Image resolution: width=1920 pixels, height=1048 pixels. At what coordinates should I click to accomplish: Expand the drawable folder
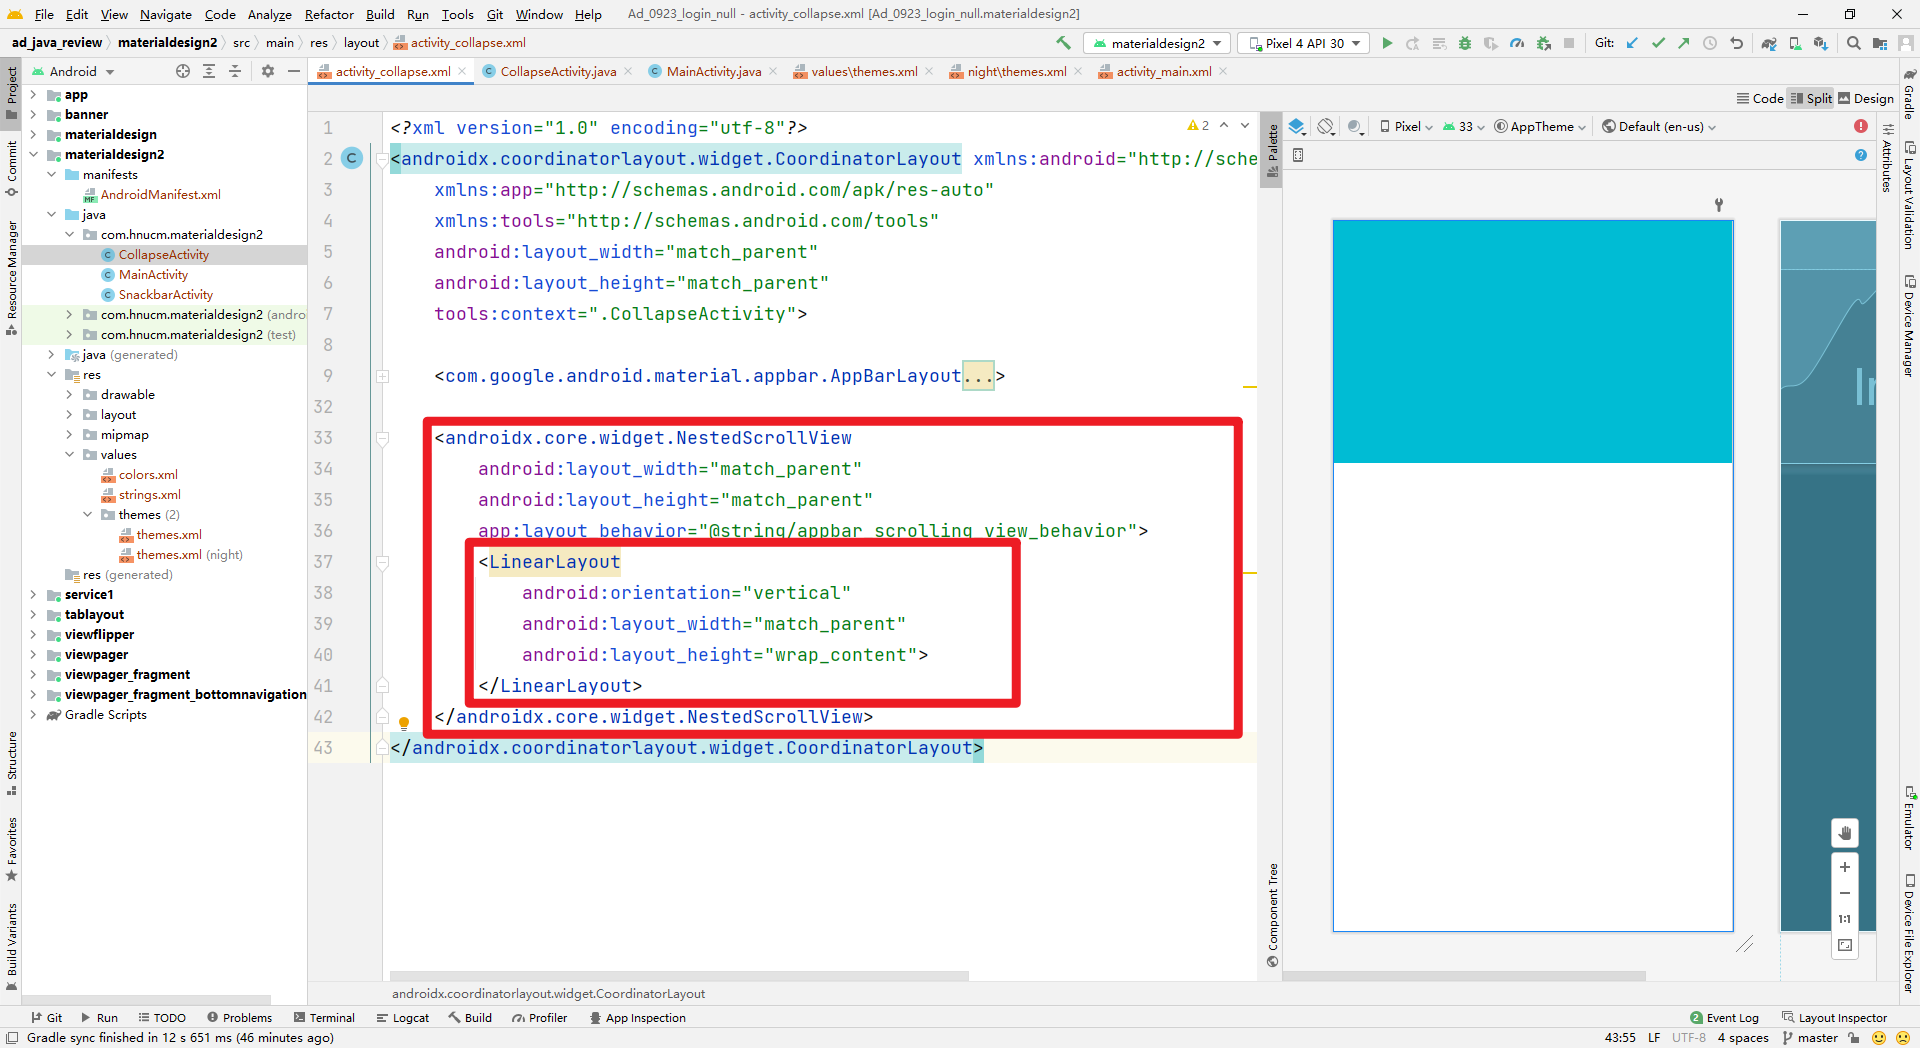click(69, 395)
